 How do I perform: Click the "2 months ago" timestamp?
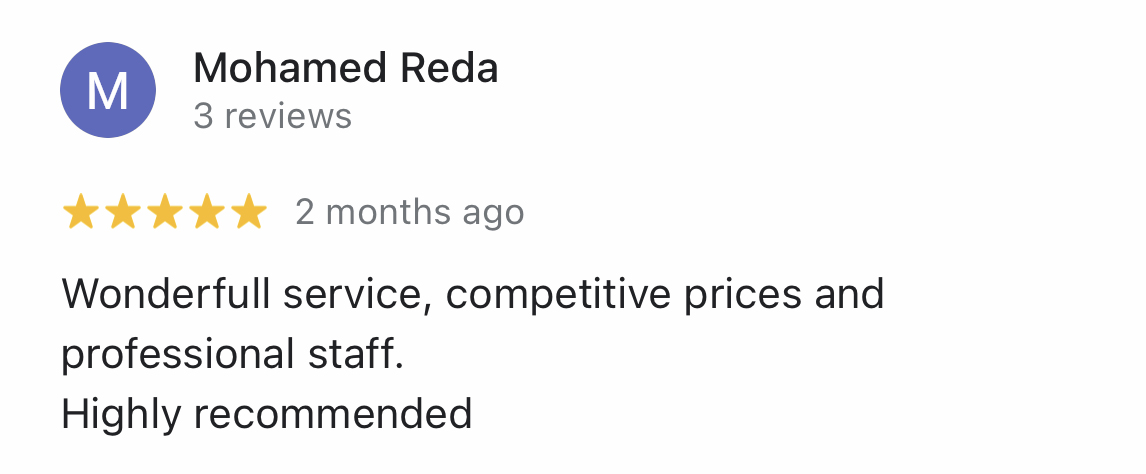pos(409,212)
